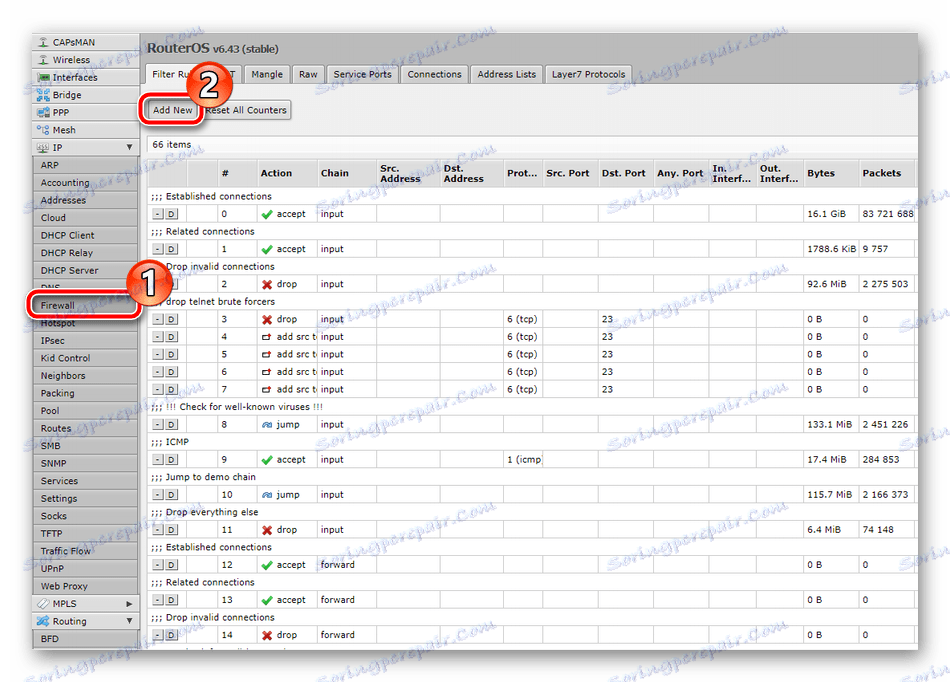Expand the MPLS submenu arrow
Image resolution: width=950 pixels, height=682 pixels.
129,604
